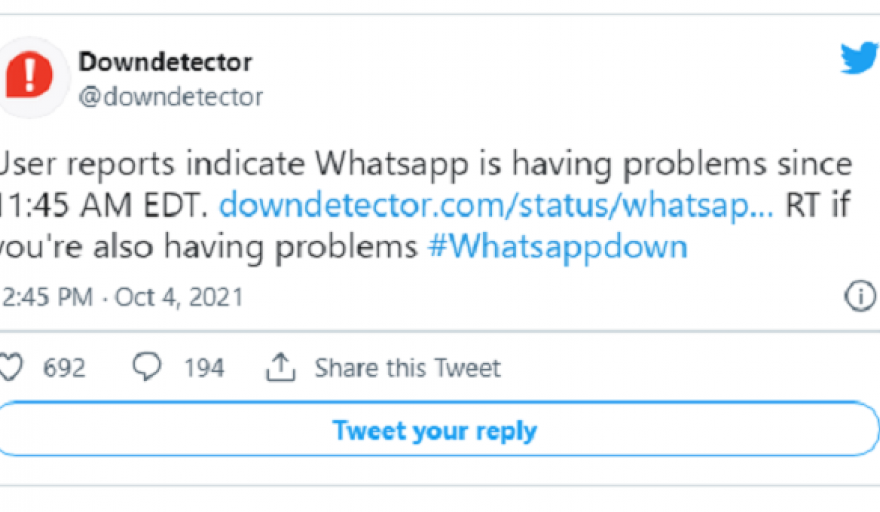Screen dimensions: 880x512
Task: Click the RT if text in tweet
Action: tap(818, 205)
